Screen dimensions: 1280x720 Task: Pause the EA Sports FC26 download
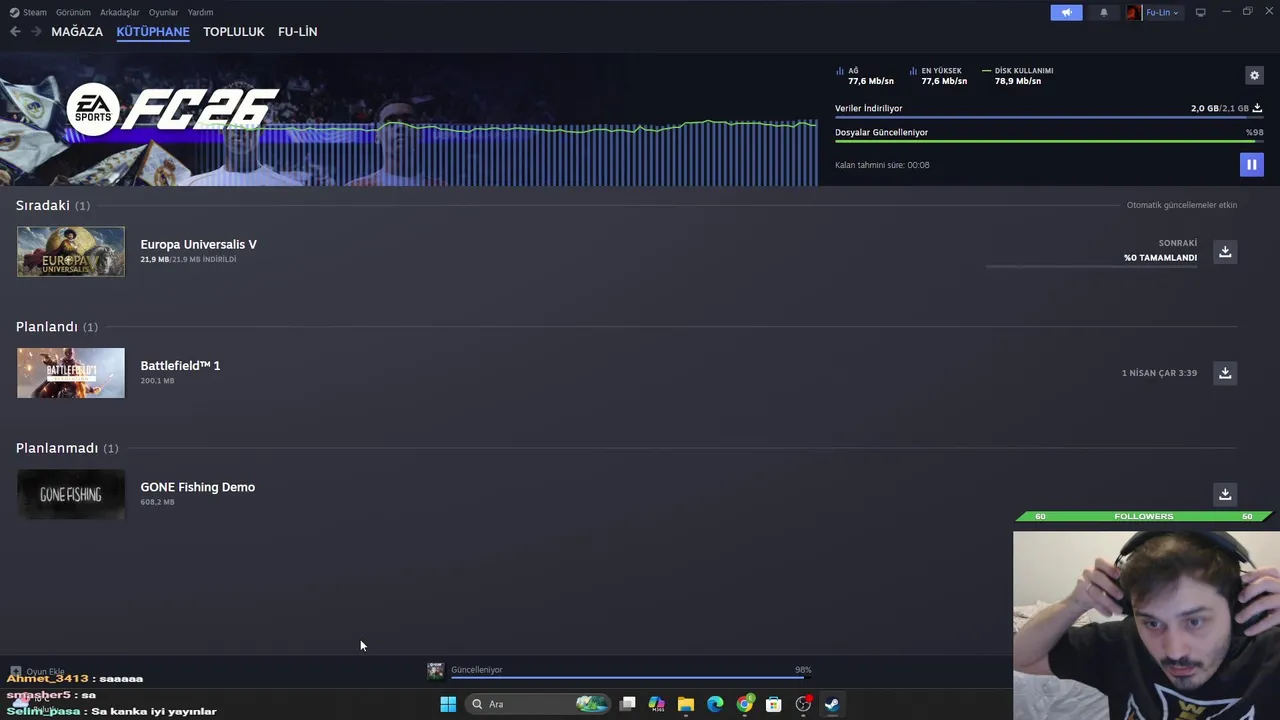click(x=1251, y=165)
